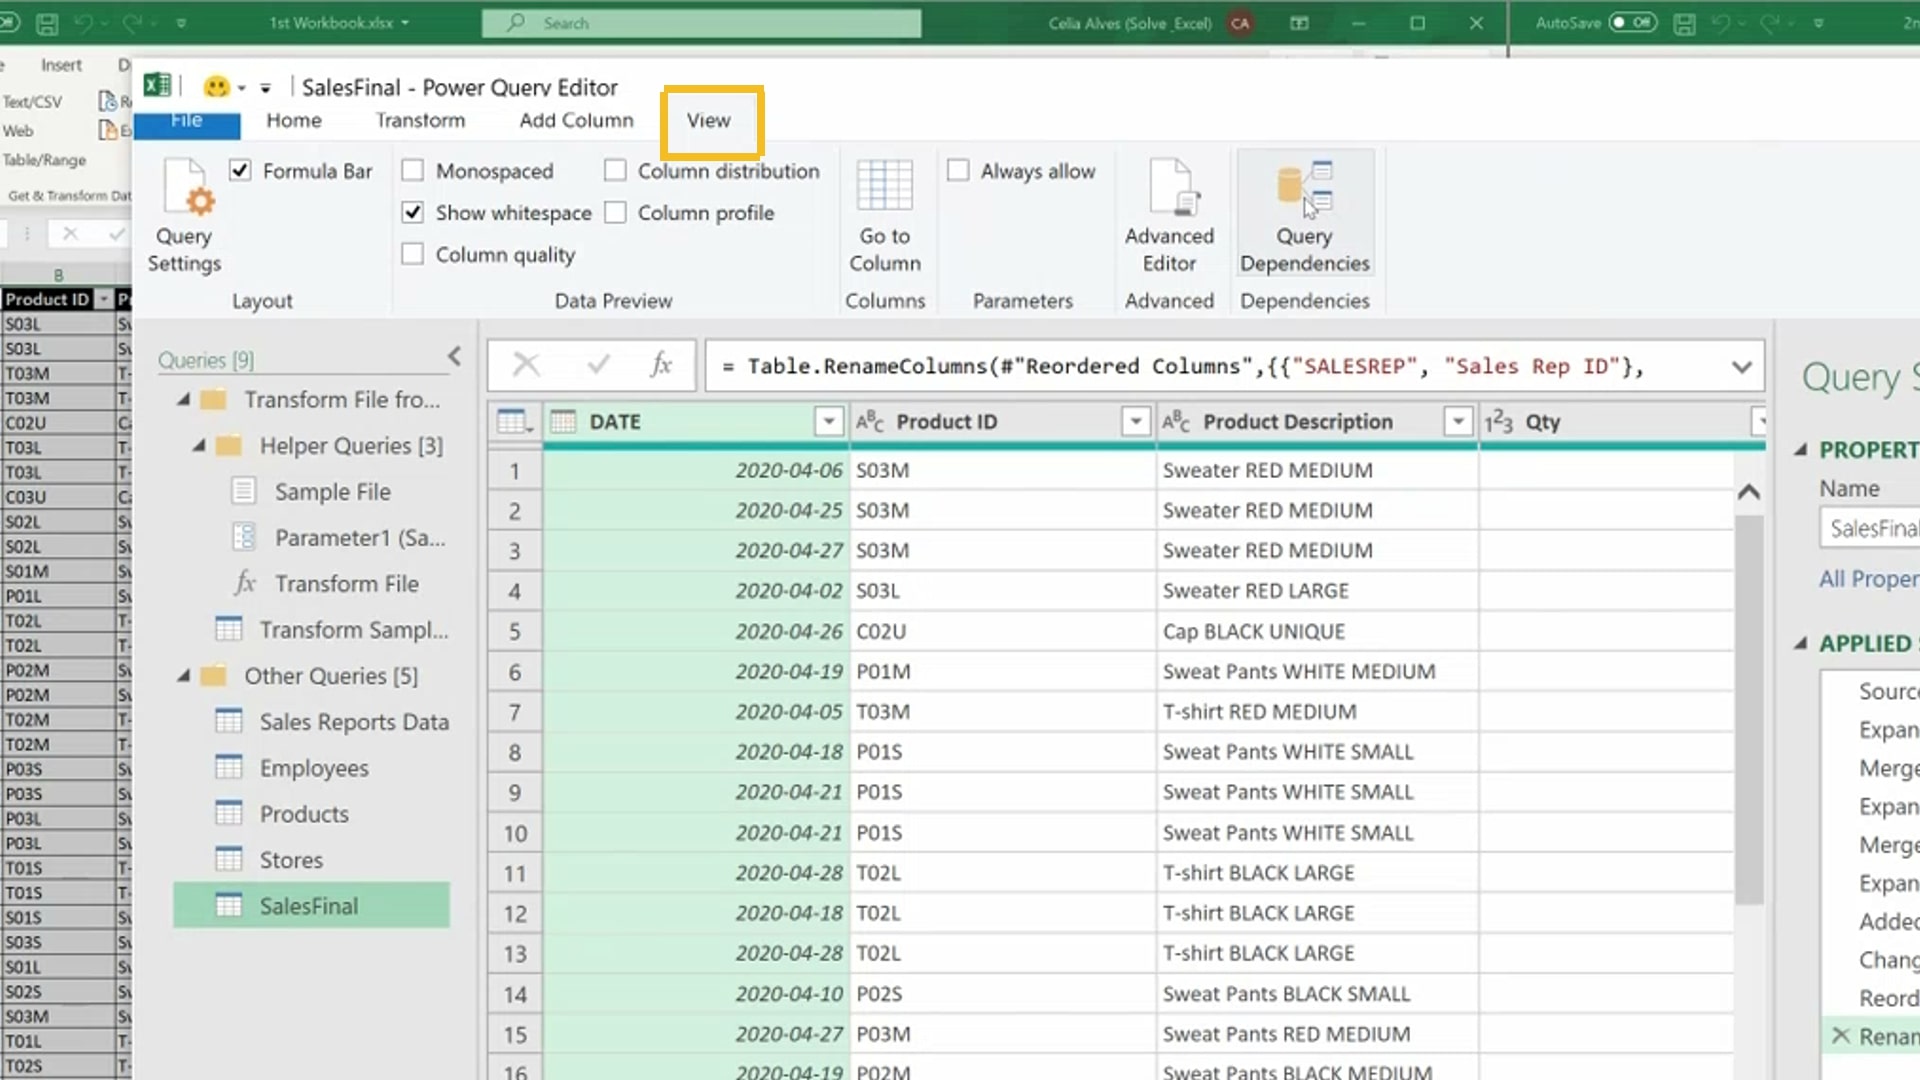
Task: Select the Source applied step
Action: [1888, 691]
